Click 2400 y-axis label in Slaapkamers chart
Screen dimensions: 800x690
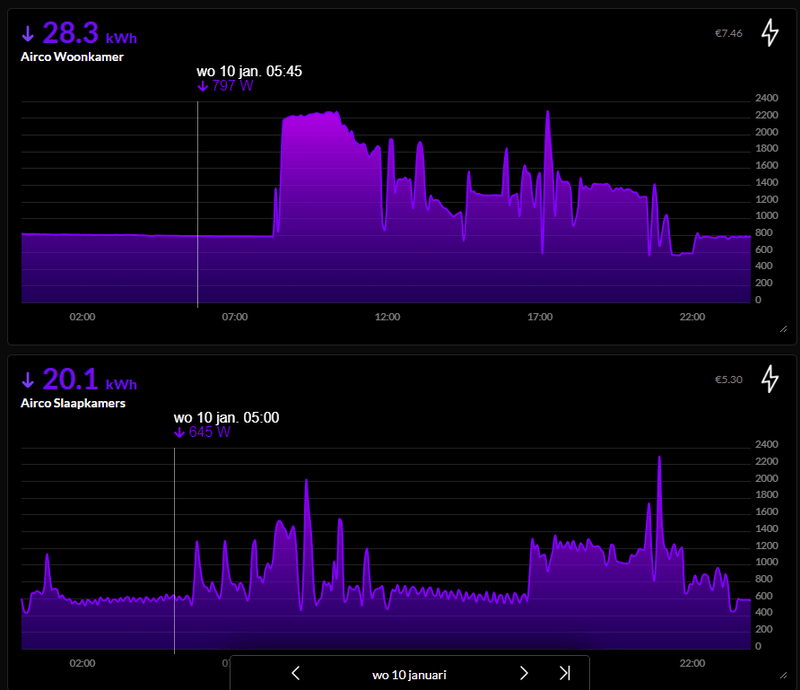tap(766, 445)
